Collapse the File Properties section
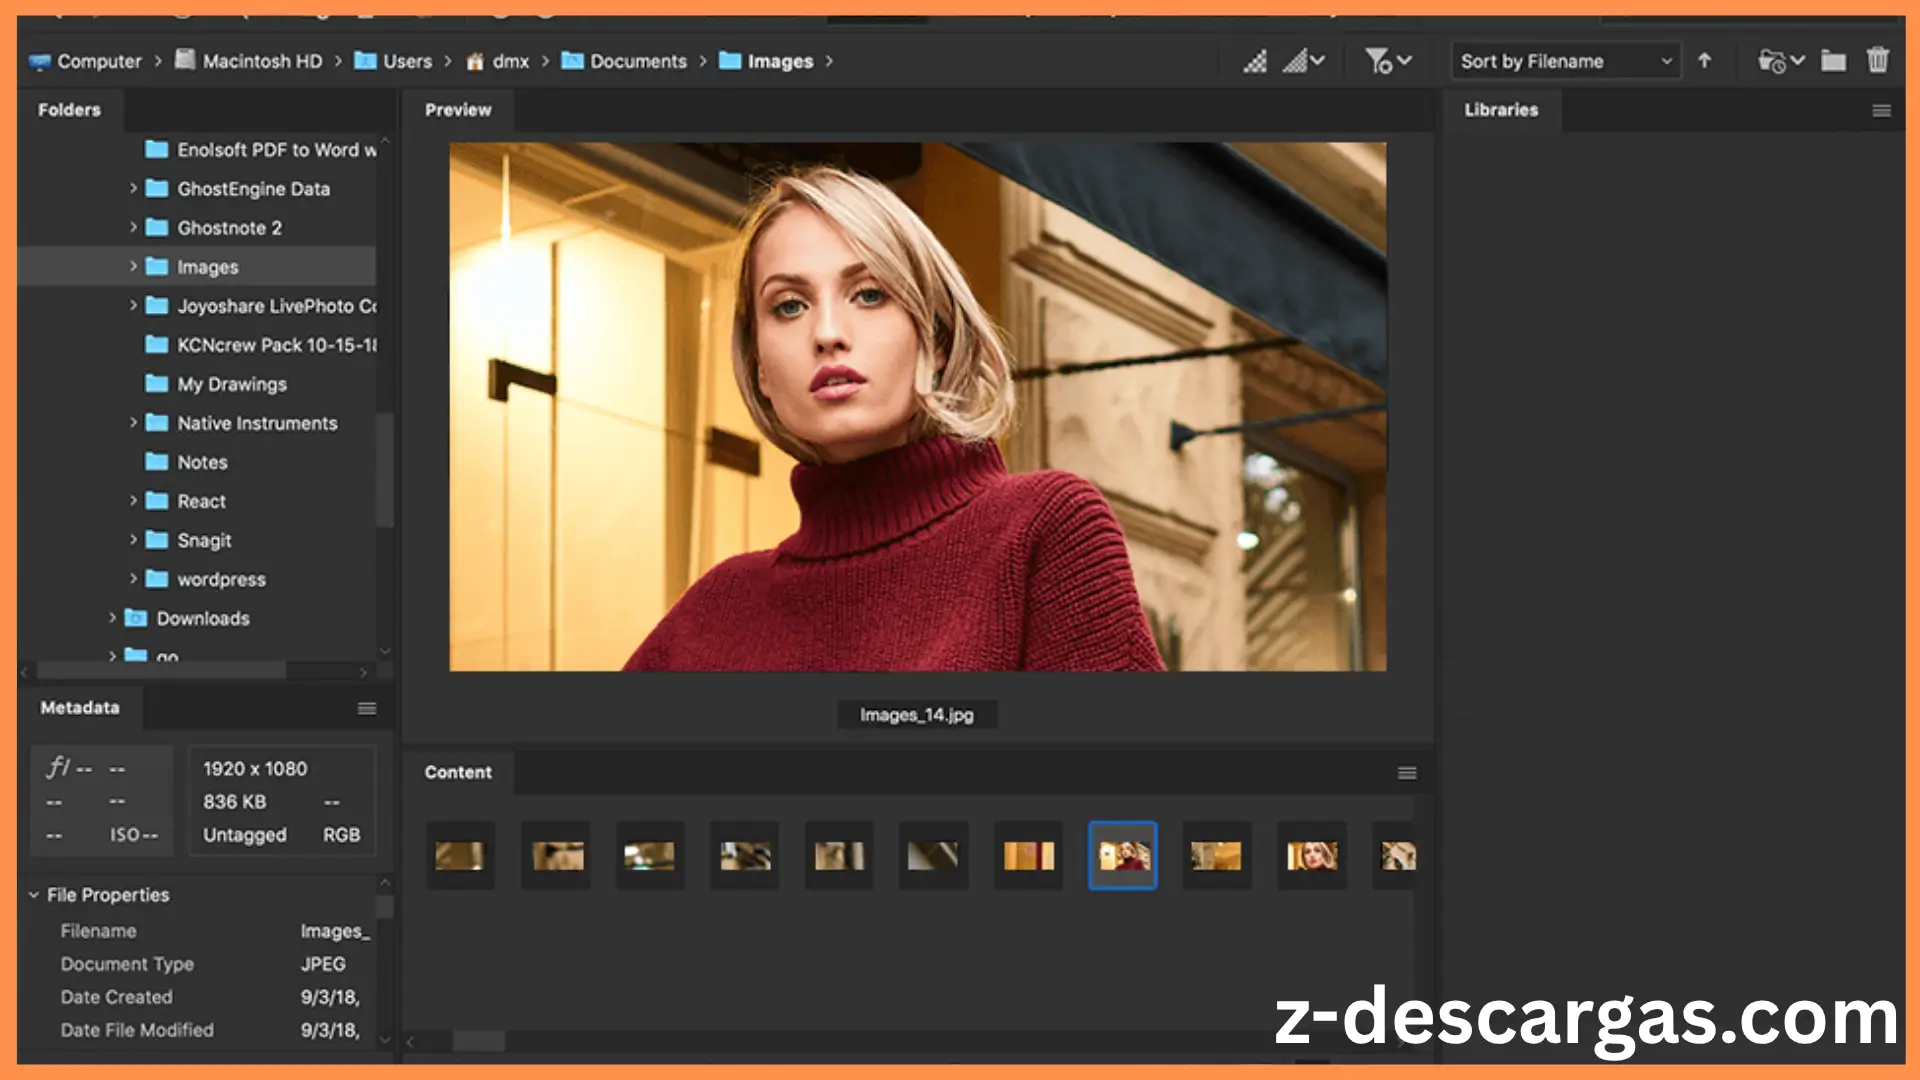This screenshot has height=1080, width=1920. click(34, 895)
